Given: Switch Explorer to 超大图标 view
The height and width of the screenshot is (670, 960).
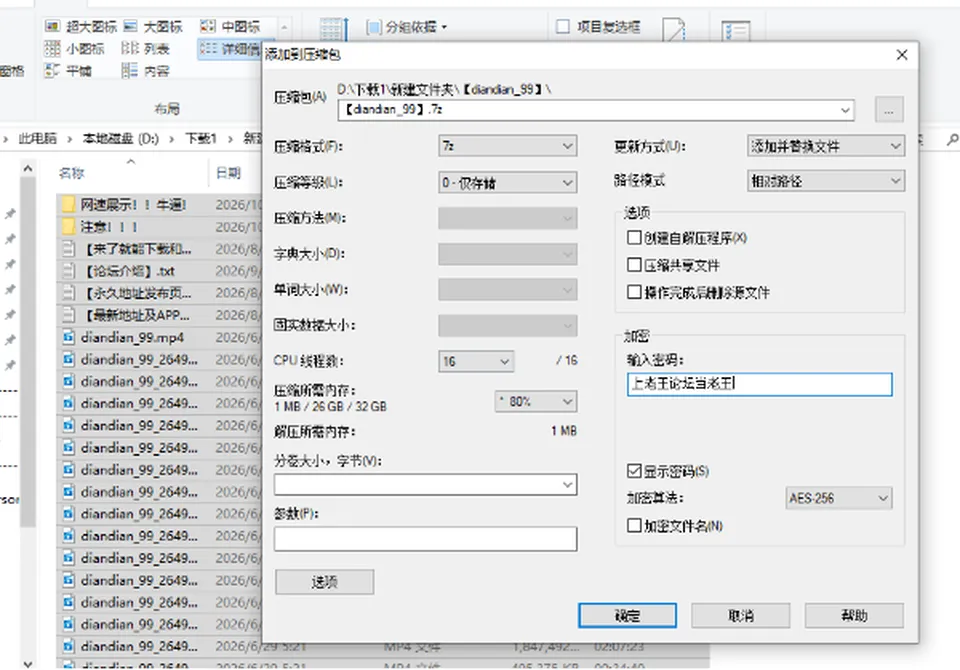Looking at the screenshot, I should pos(80,26).
